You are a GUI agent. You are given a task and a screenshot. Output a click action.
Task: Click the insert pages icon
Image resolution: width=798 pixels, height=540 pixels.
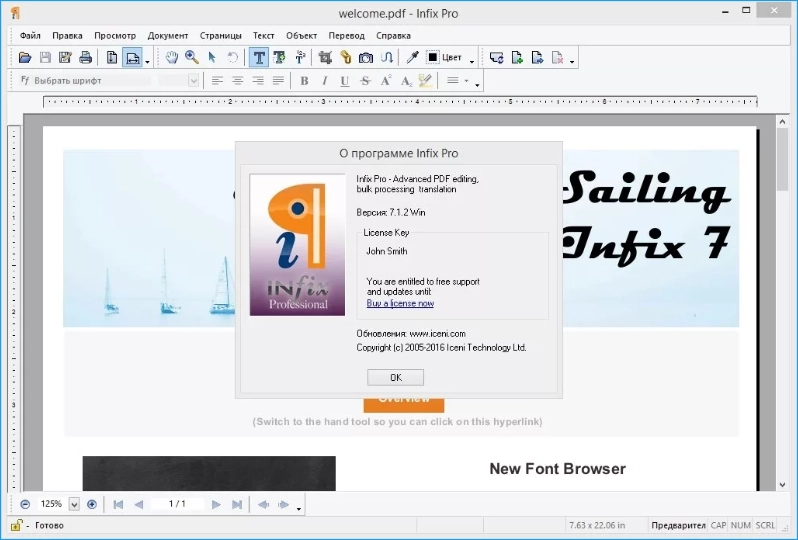point(517,58)
